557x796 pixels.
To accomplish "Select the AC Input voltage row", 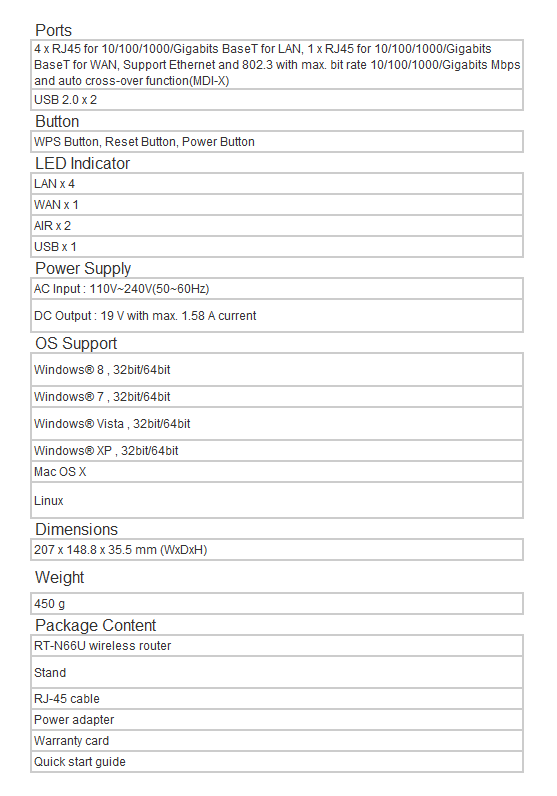I will 277,288.
